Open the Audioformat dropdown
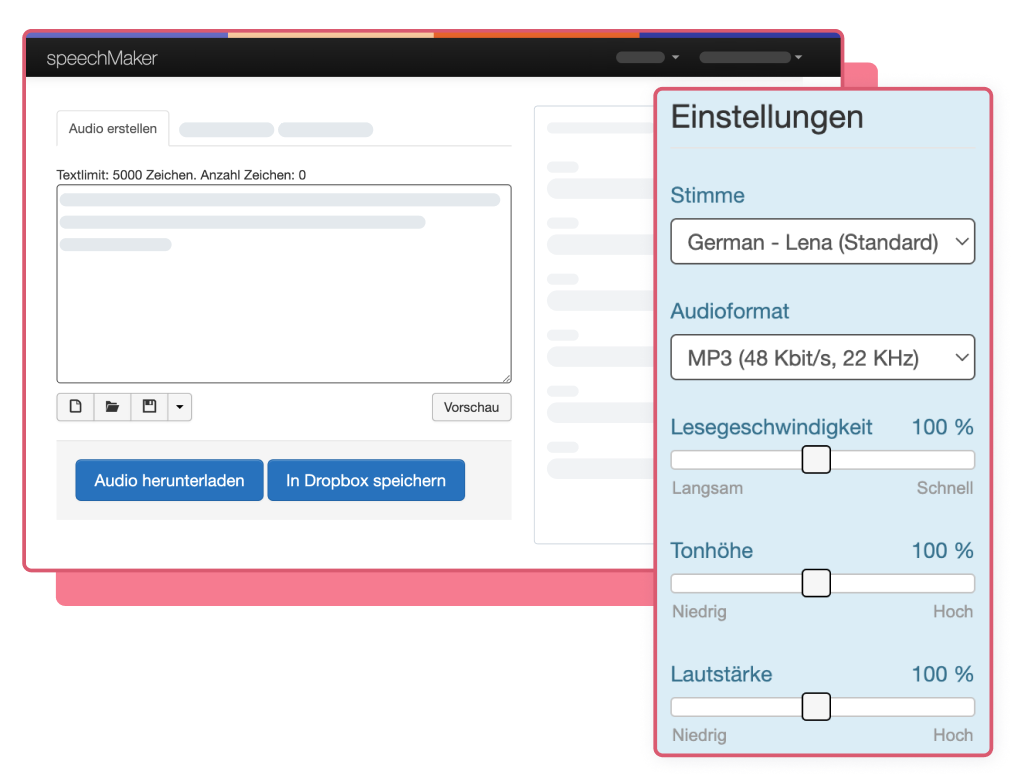1014x776 pixels. (x=822, y=358)
